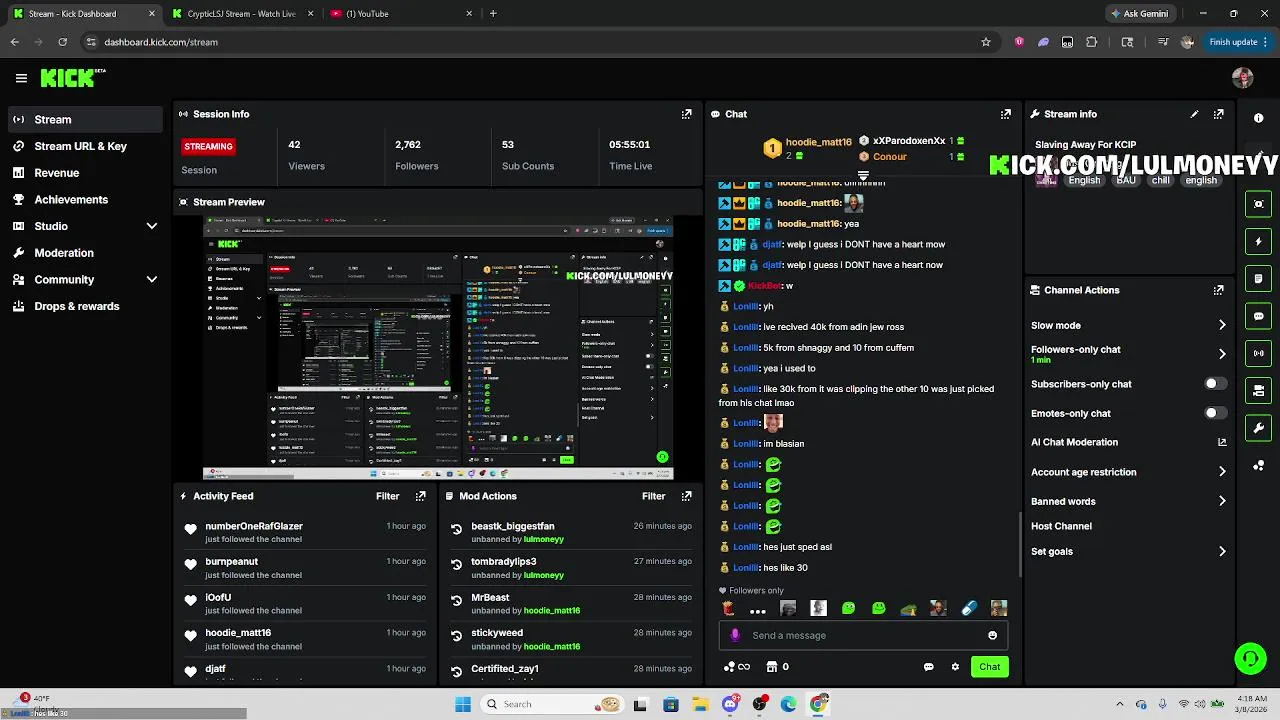
Task: Click the green wrench icon in right rail
Action: [1258, 428]
